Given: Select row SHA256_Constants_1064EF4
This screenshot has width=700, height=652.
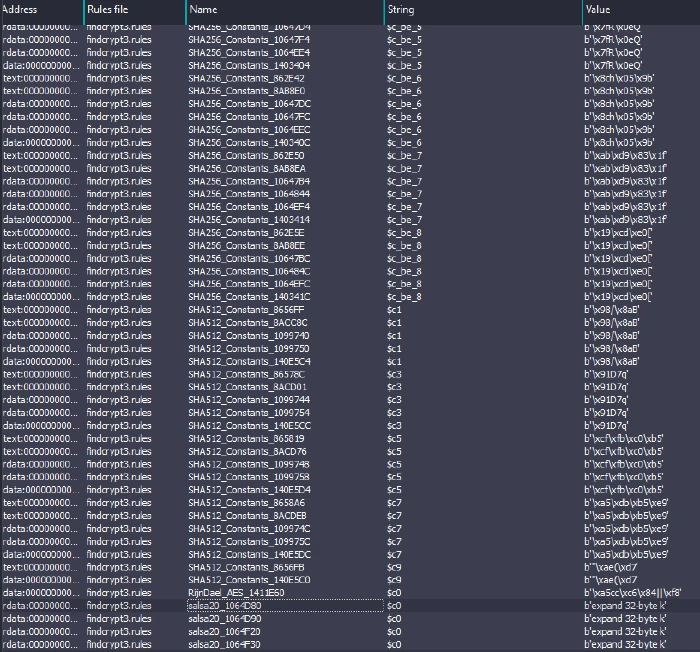Looking at the screenshot, I should [350, 207].
